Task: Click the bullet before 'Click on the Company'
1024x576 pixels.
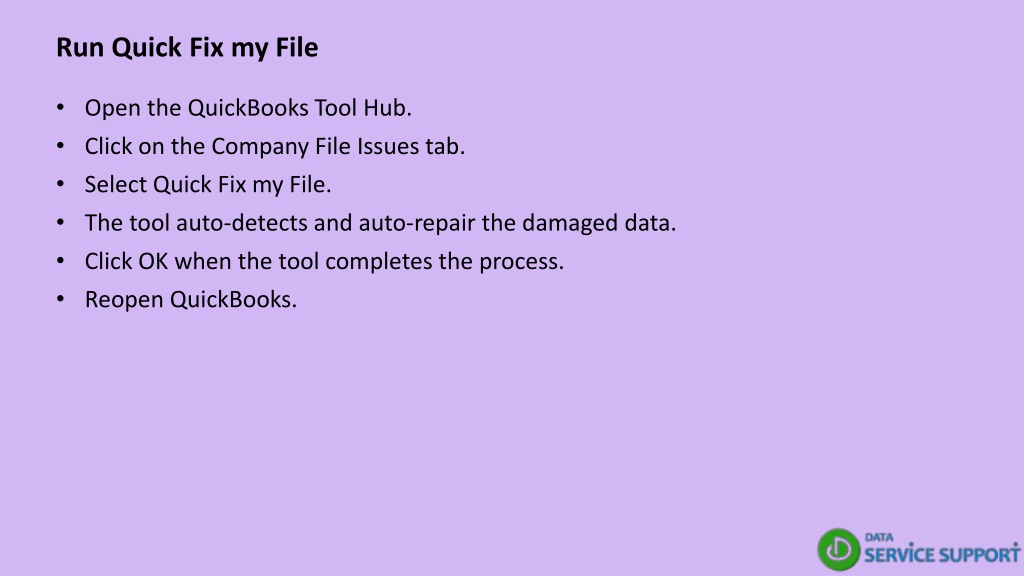Action: pos(61,146)
